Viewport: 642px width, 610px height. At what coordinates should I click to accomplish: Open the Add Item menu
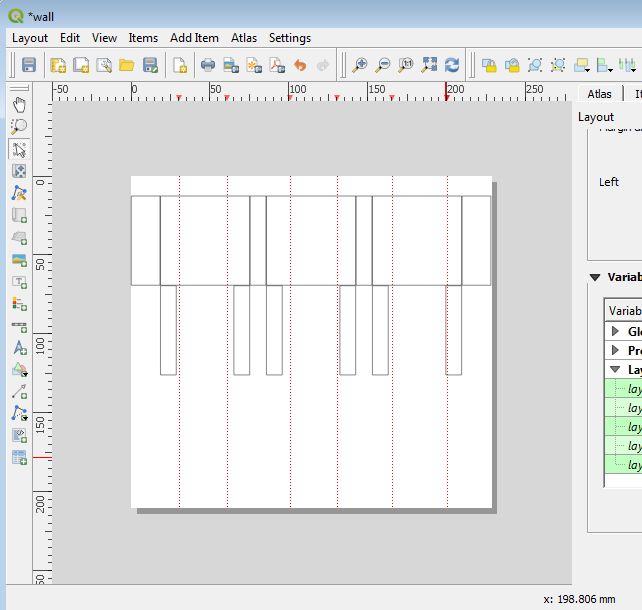point(194,38)
